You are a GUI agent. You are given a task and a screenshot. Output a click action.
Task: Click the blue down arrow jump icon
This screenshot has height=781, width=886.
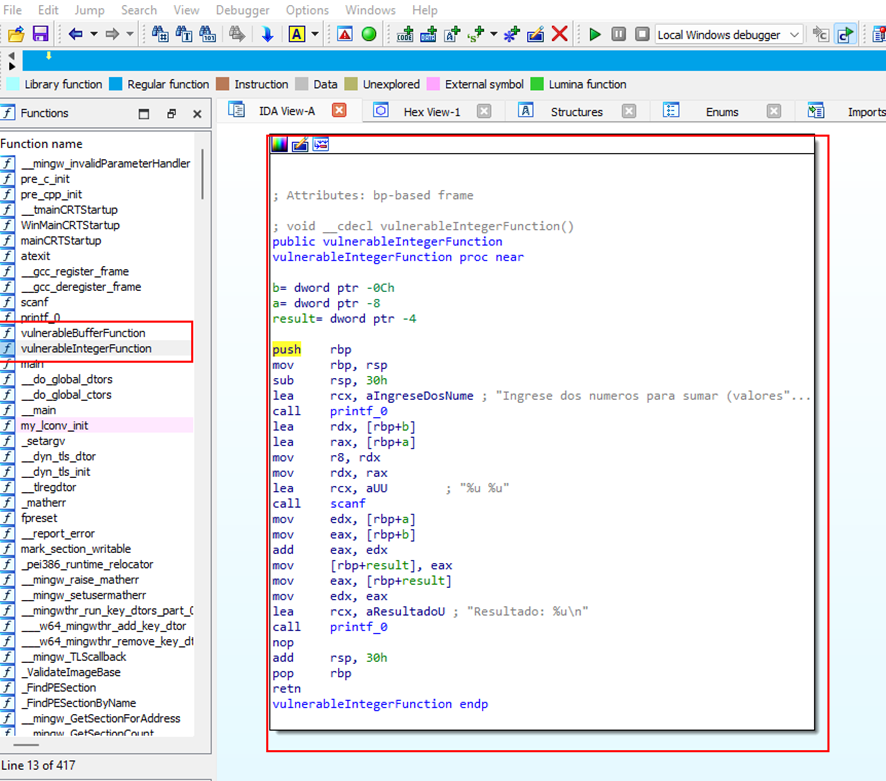[267, 34]
